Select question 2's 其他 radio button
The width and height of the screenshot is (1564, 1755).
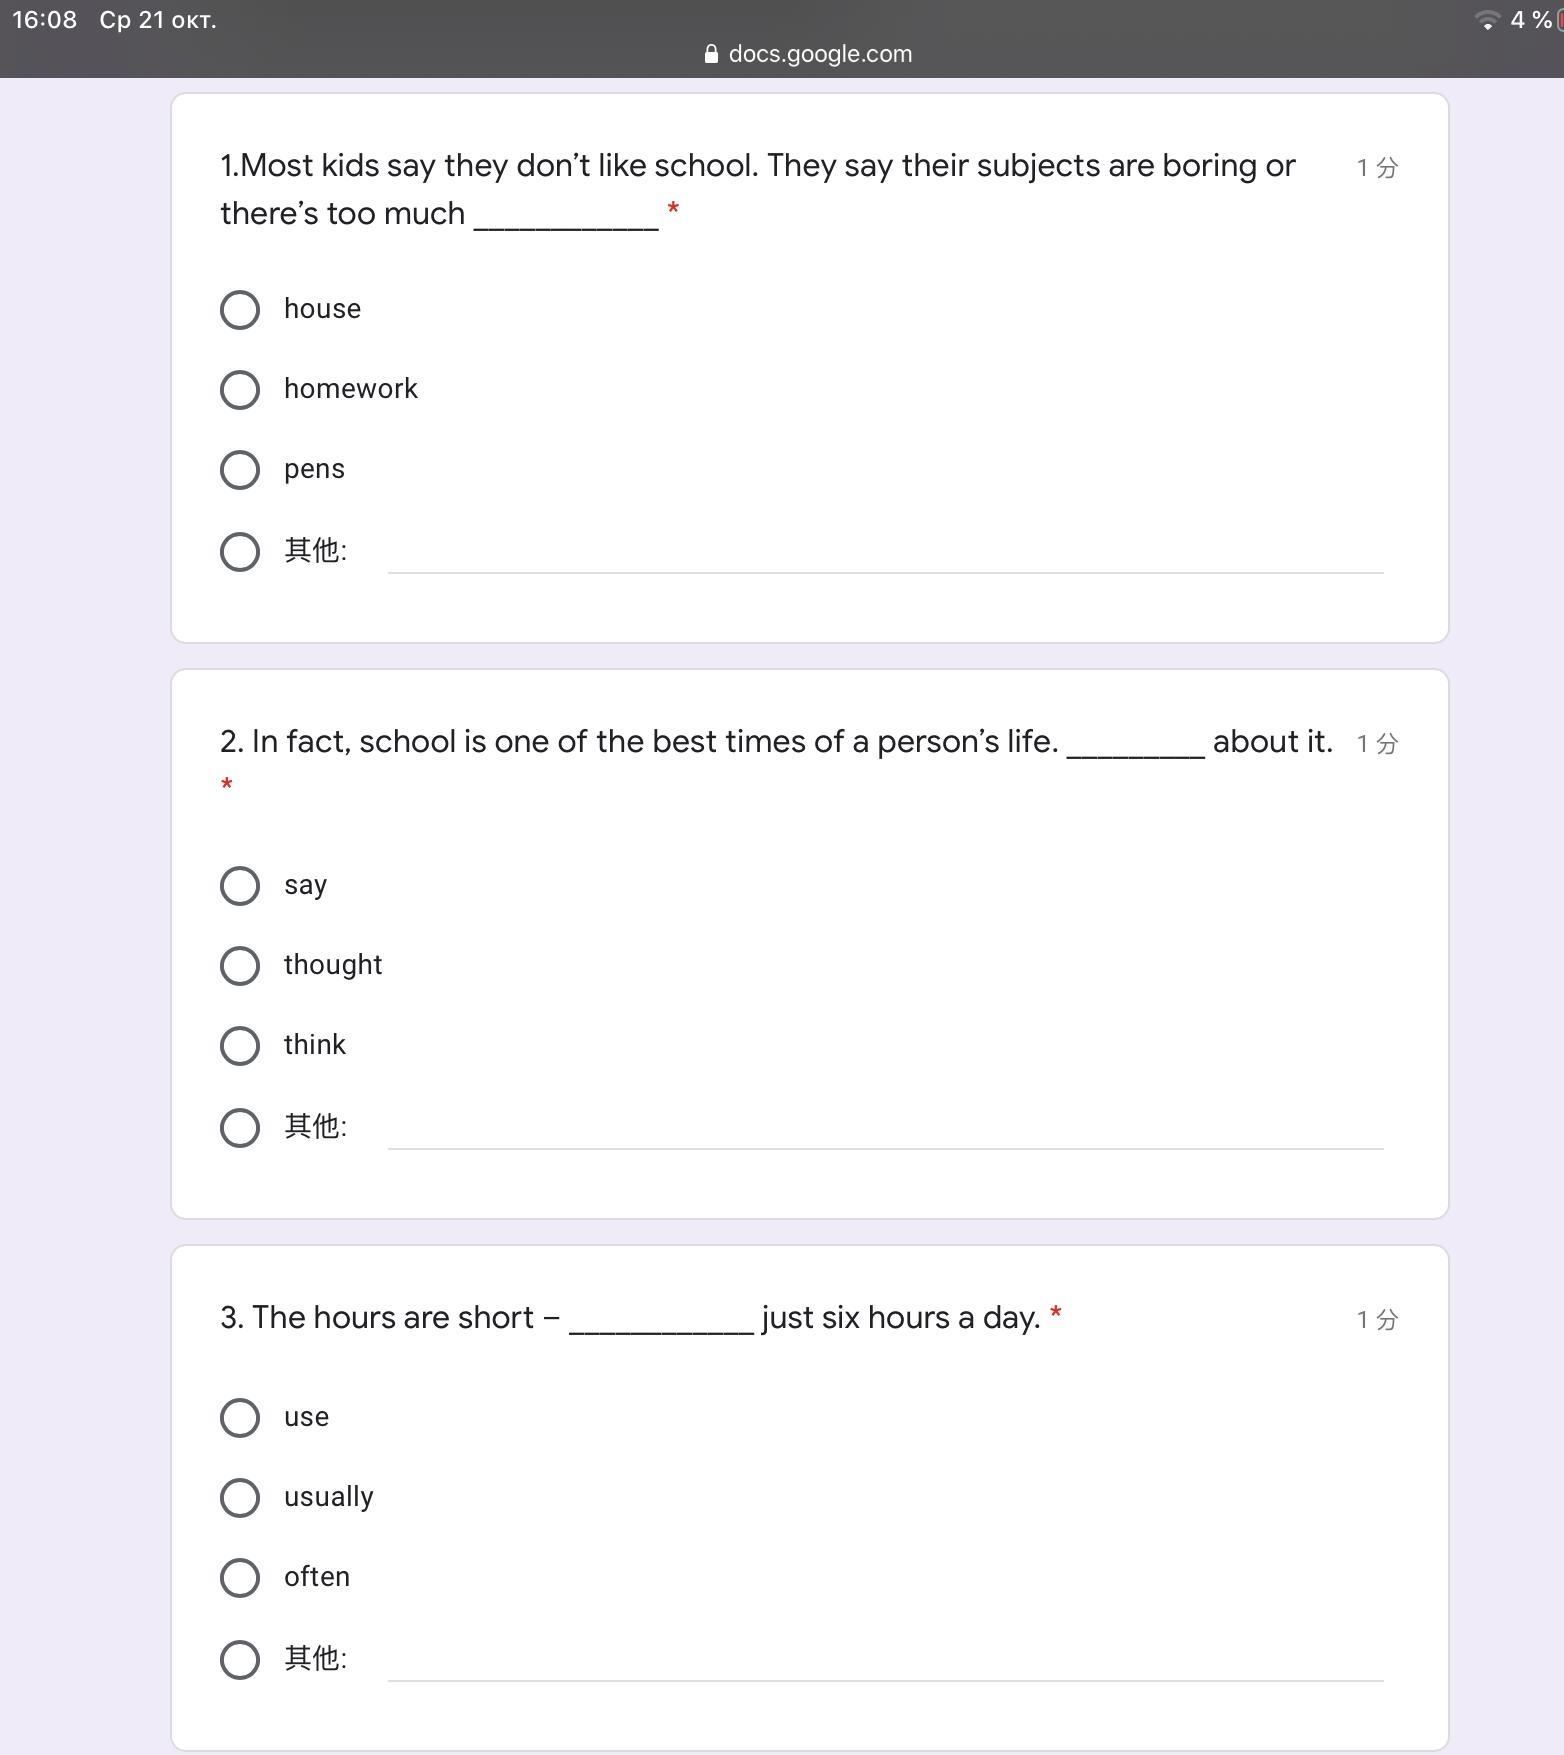click(x=240, y=1128)
